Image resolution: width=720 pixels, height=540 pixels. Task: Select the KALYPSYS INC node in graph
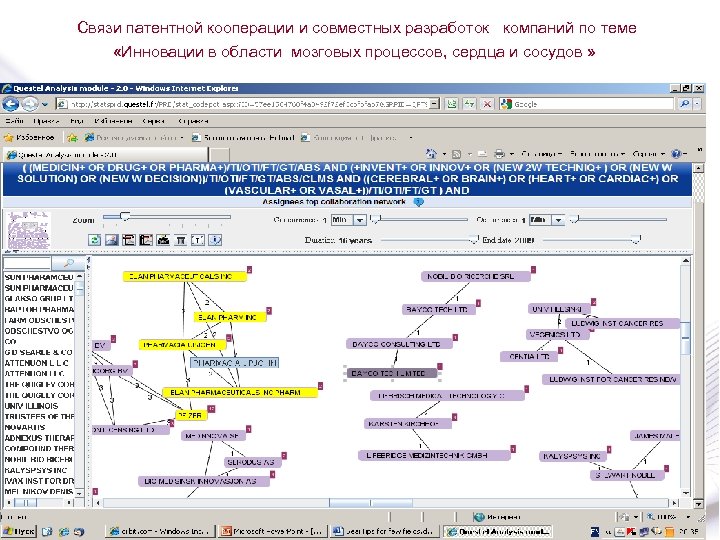point(572,456)
